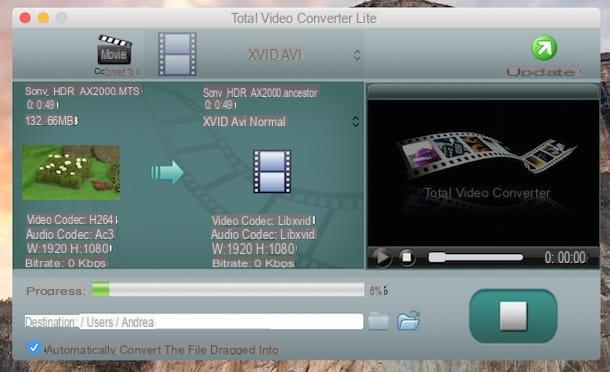
Task: Select the source video thumbnail with flowers
Action: (x=71, y=172)
